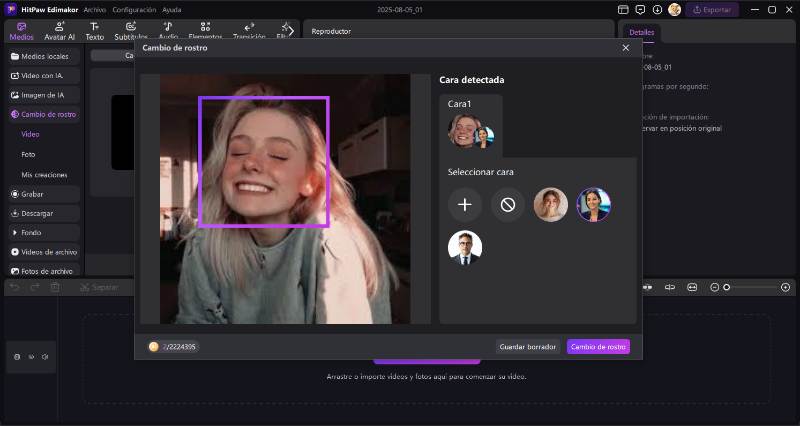This screenshot has width=800, height=426.
Task: Select the Video sub-item under Cambio de rostro
Action: pyautogui.click(x=30, y=134)
